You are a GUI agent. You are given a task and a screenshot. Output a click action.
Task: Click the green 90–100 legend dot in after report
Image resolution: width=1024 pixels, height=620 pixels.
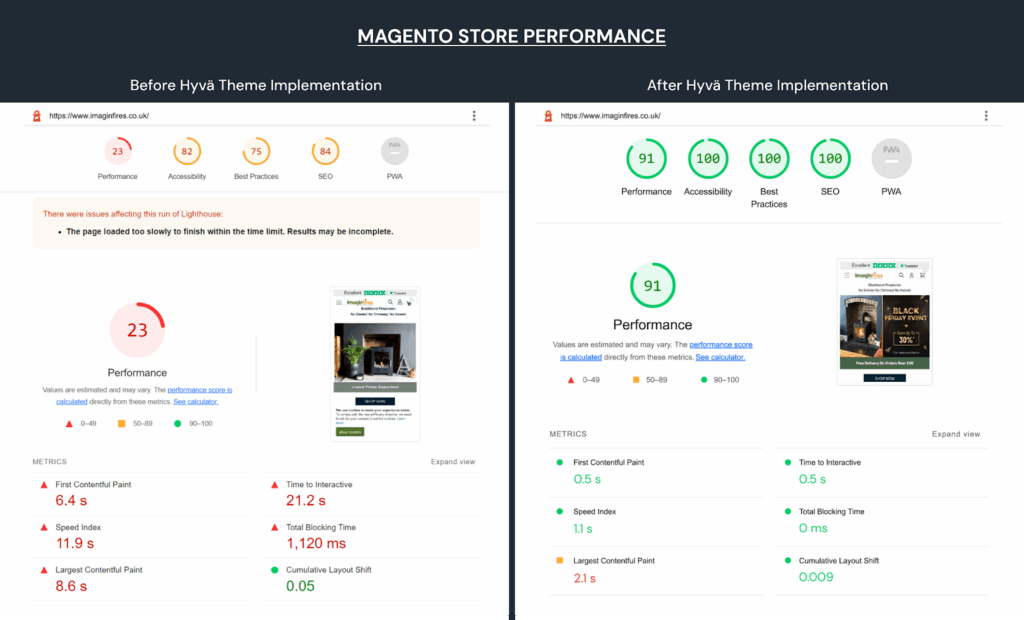(x=704, y=380)
